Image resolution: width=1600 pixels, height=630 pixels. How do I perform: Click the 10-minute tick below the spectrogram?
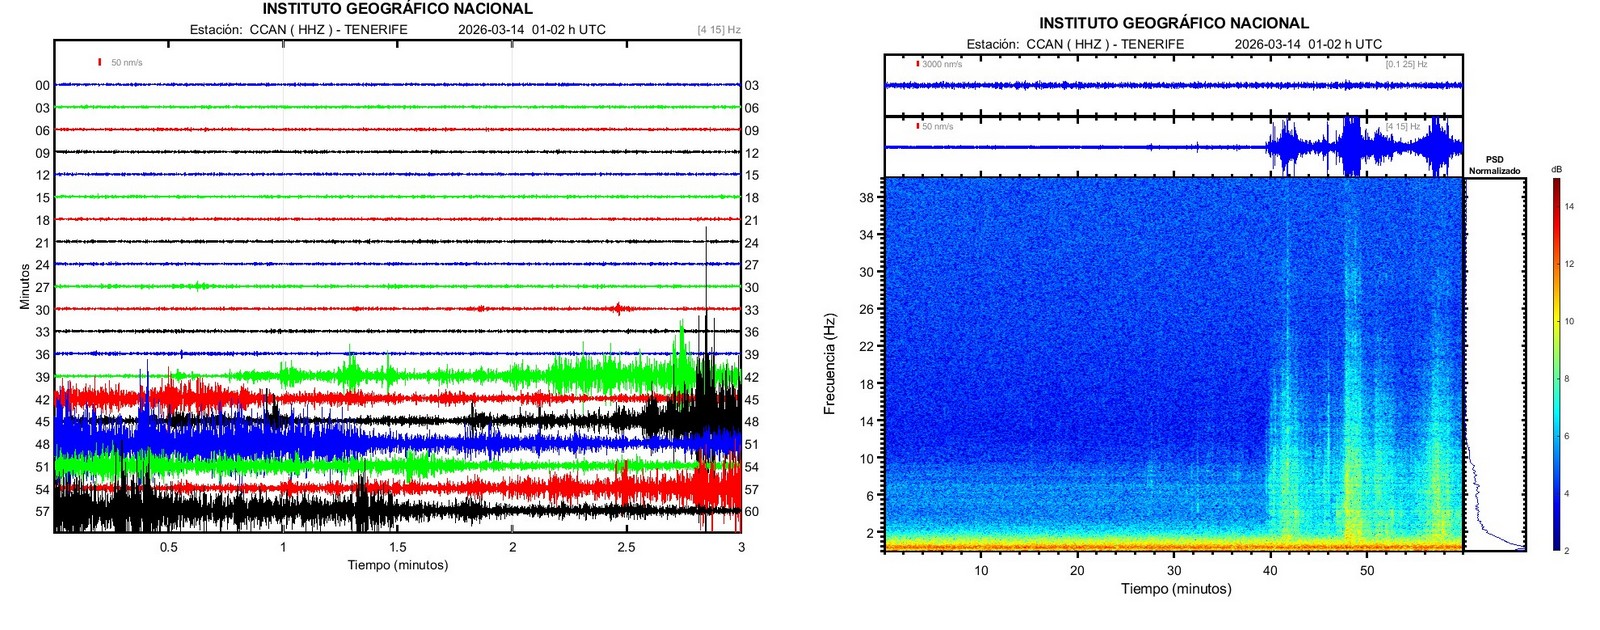point(981,570)
